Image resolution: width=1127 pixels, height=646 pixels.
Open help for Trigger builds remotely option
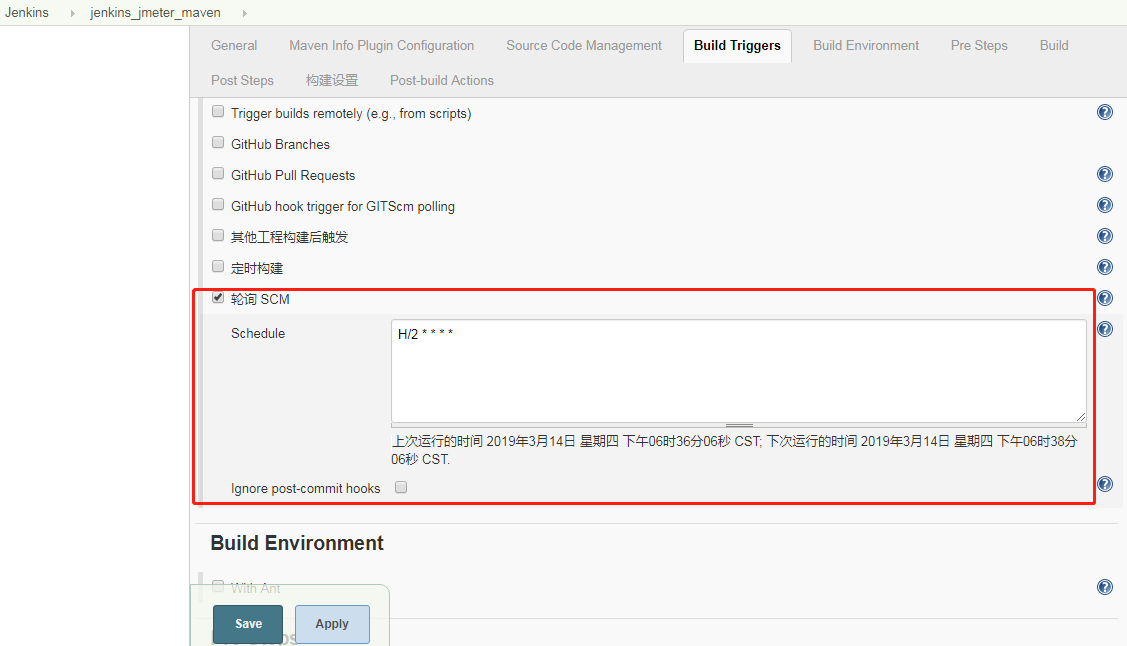click(x=1104, y=112)
